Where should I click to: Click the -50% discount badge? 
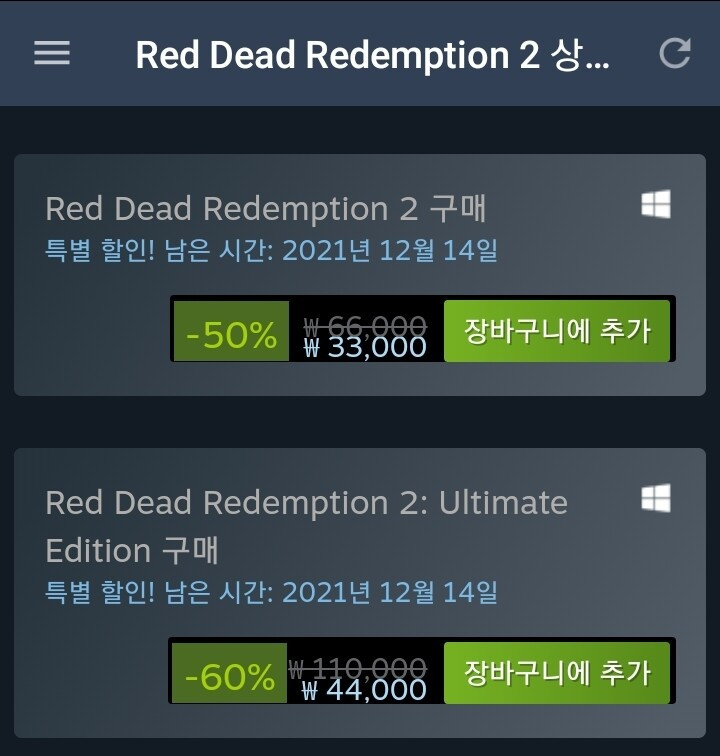pyautogui.click(x=231, y=331)
